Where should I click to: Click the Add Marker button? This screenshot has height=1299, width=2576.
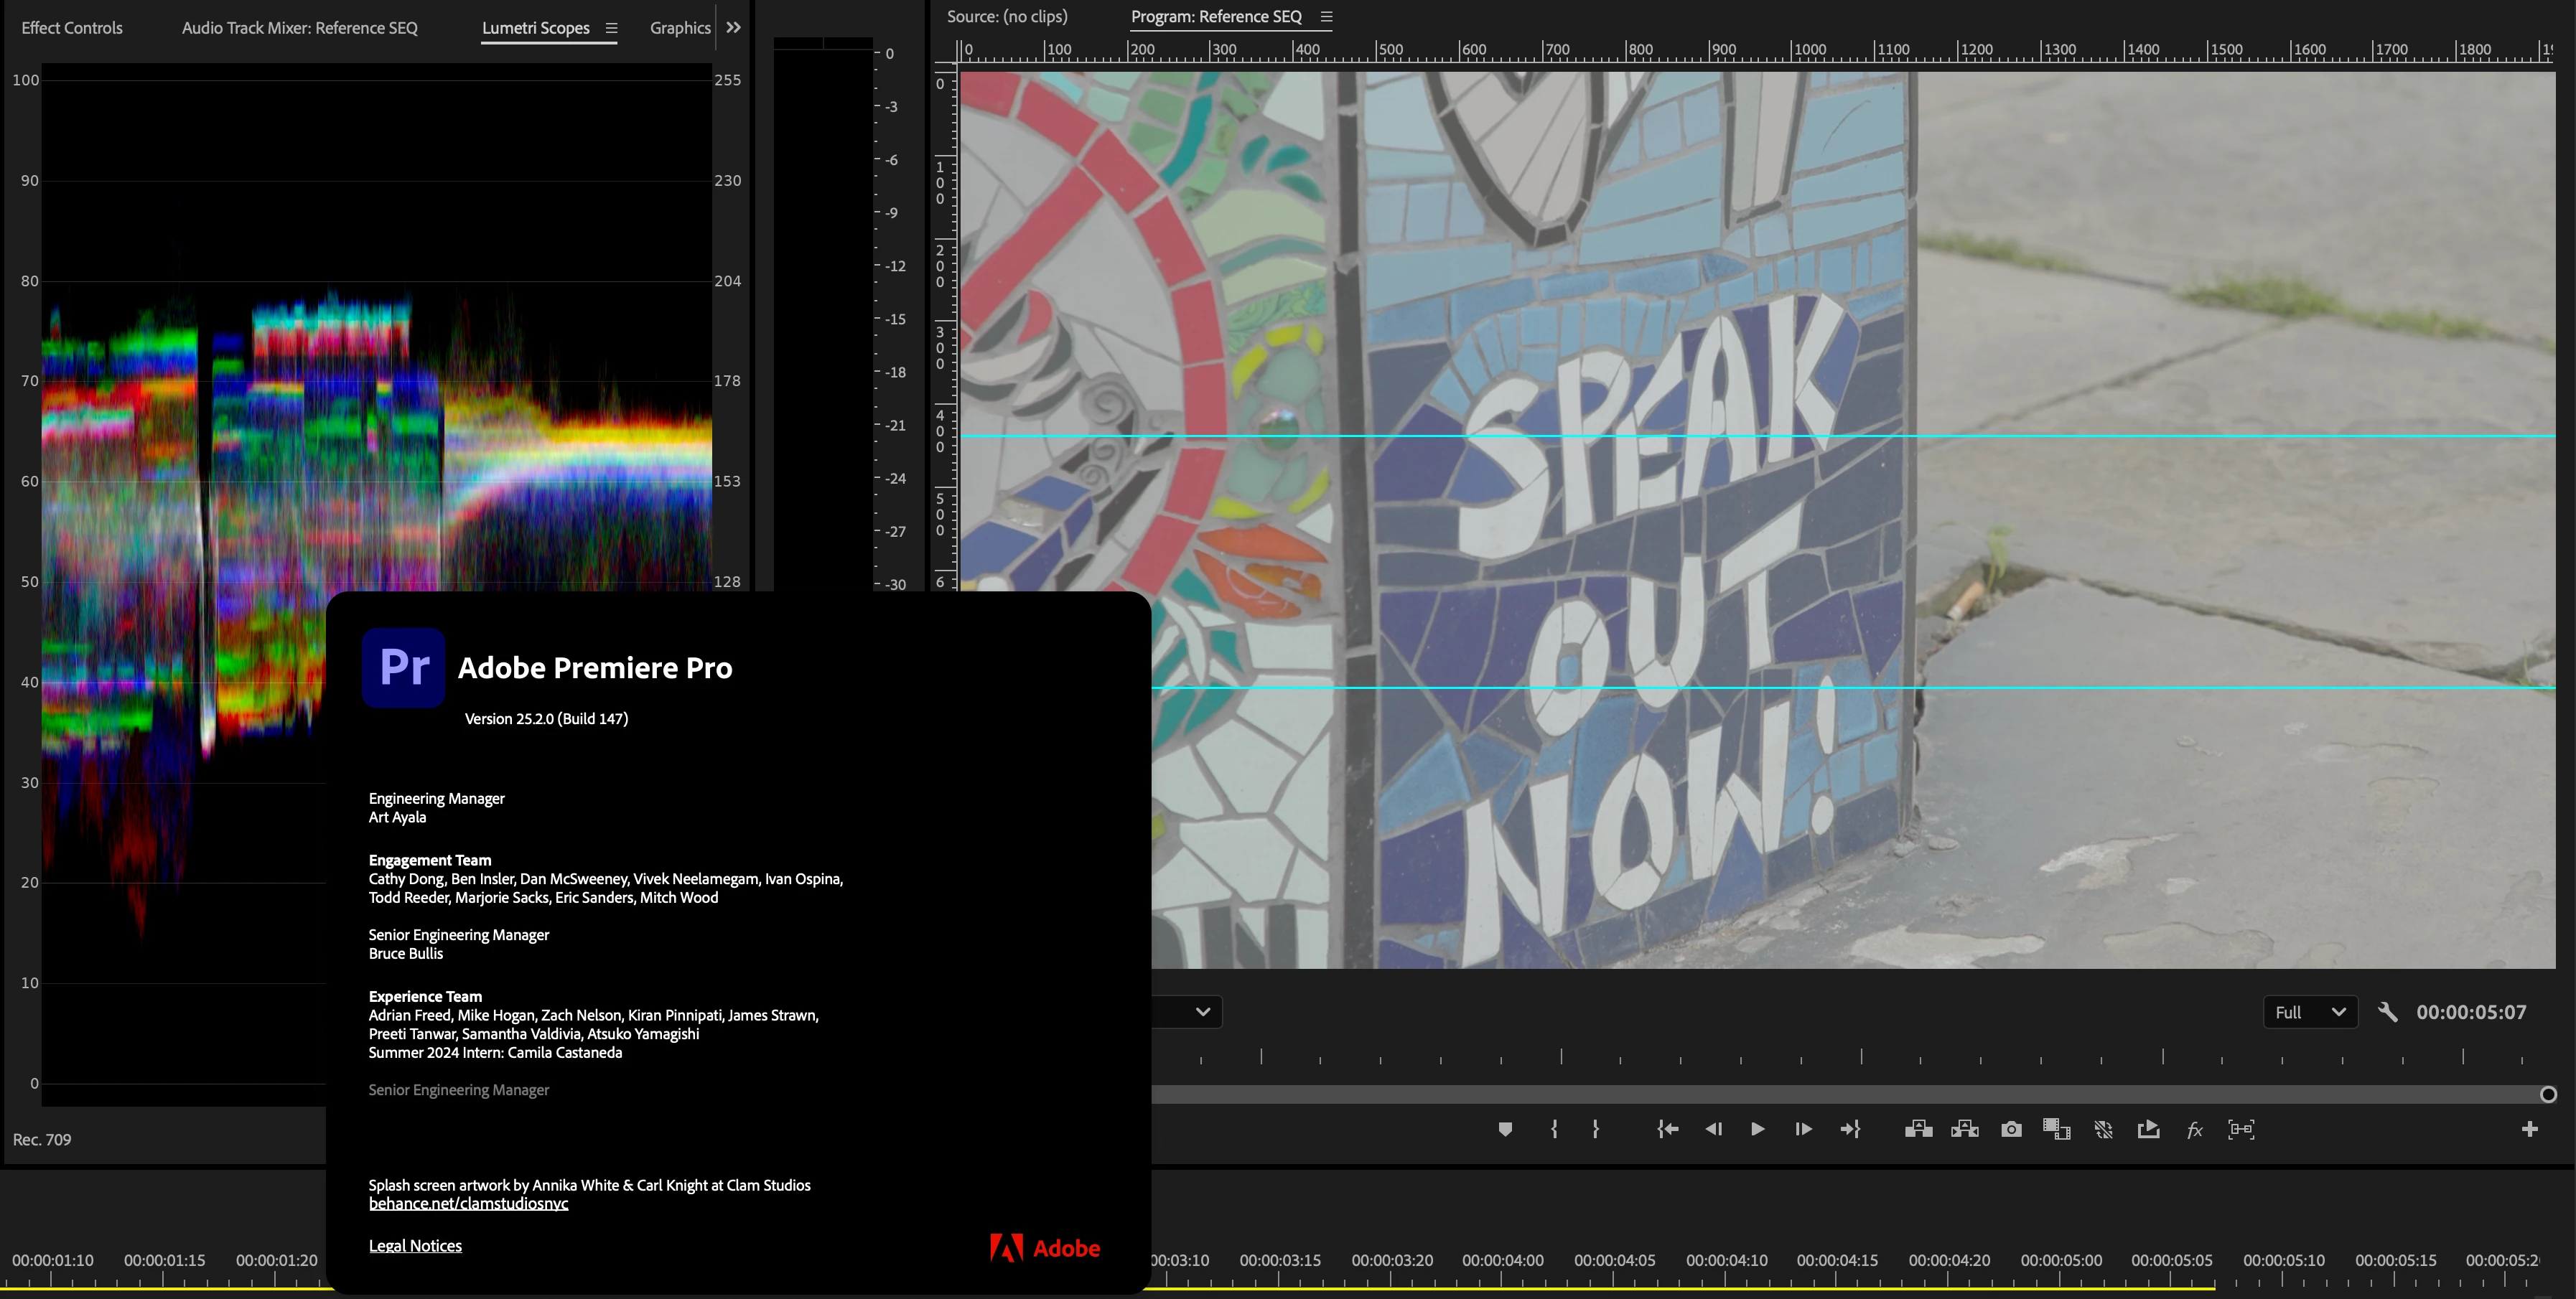pyautogui.click(x=1505, y=1129)
